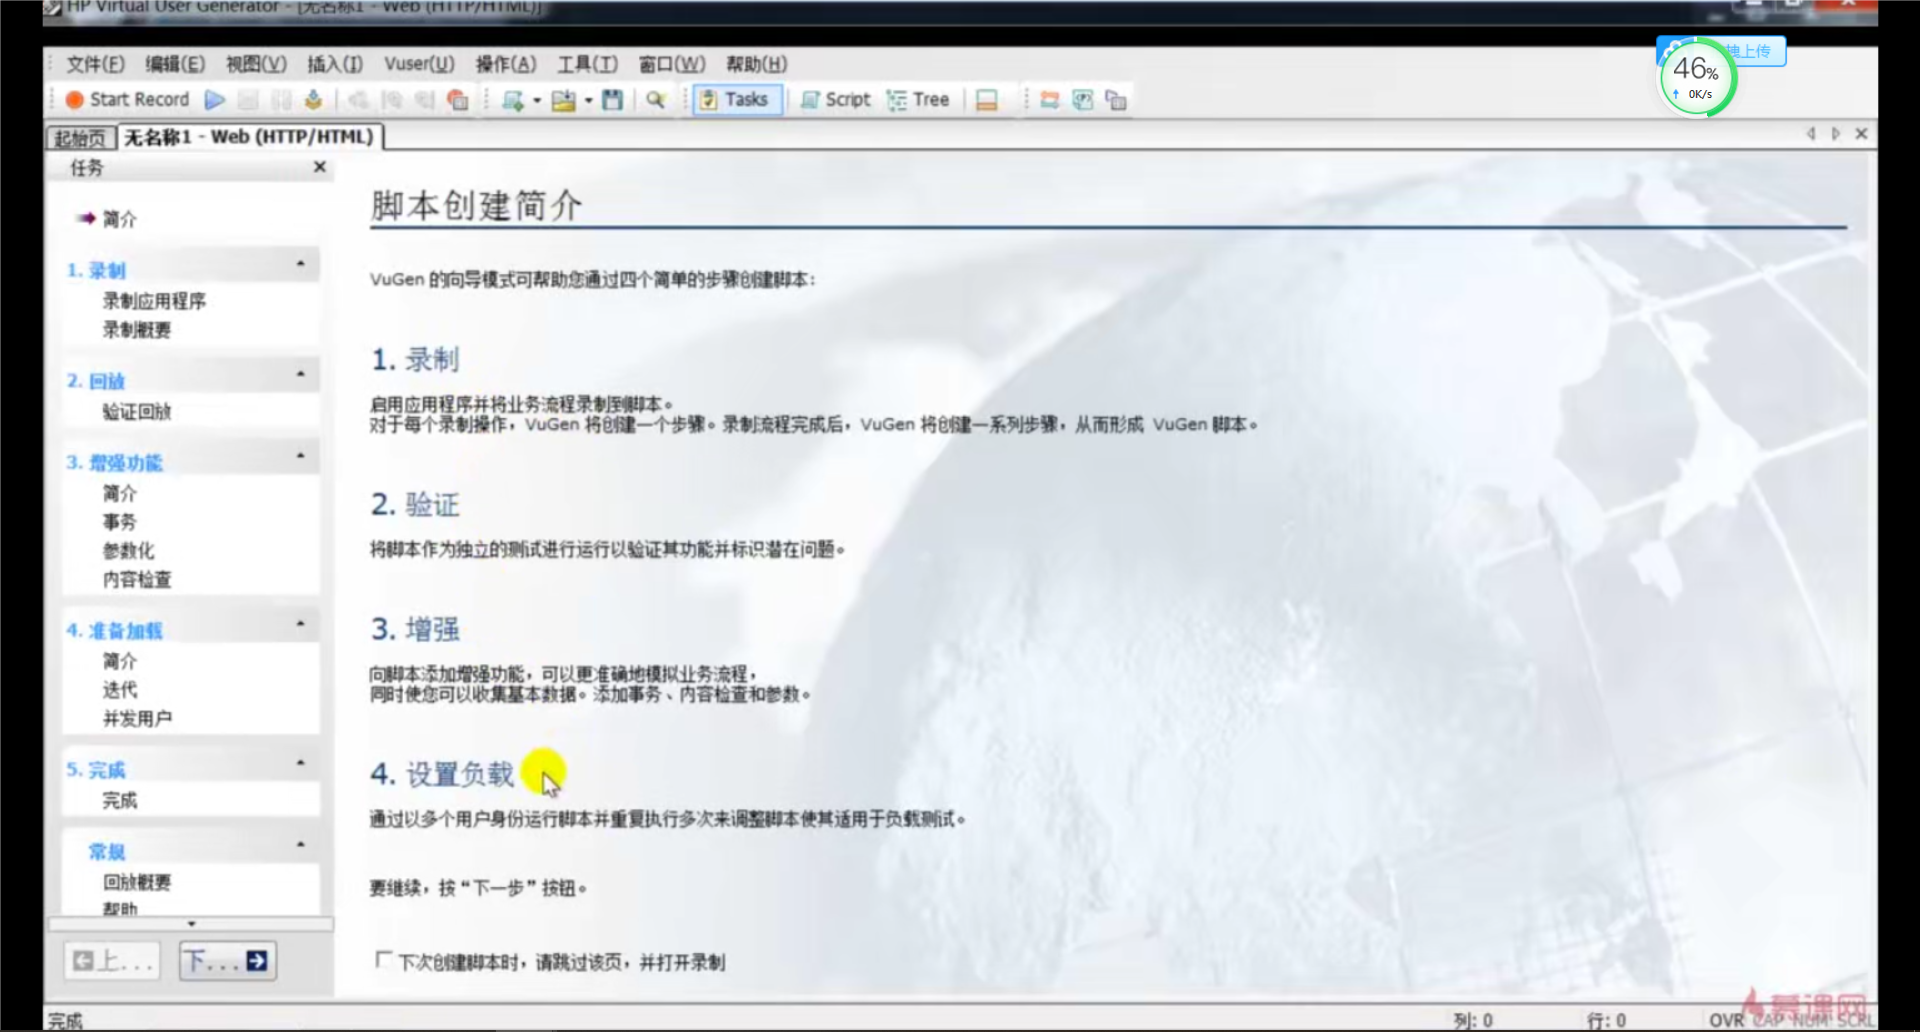Click the right tab-scroll arrow
Screen dimensions: 1920x1032
1836,133
